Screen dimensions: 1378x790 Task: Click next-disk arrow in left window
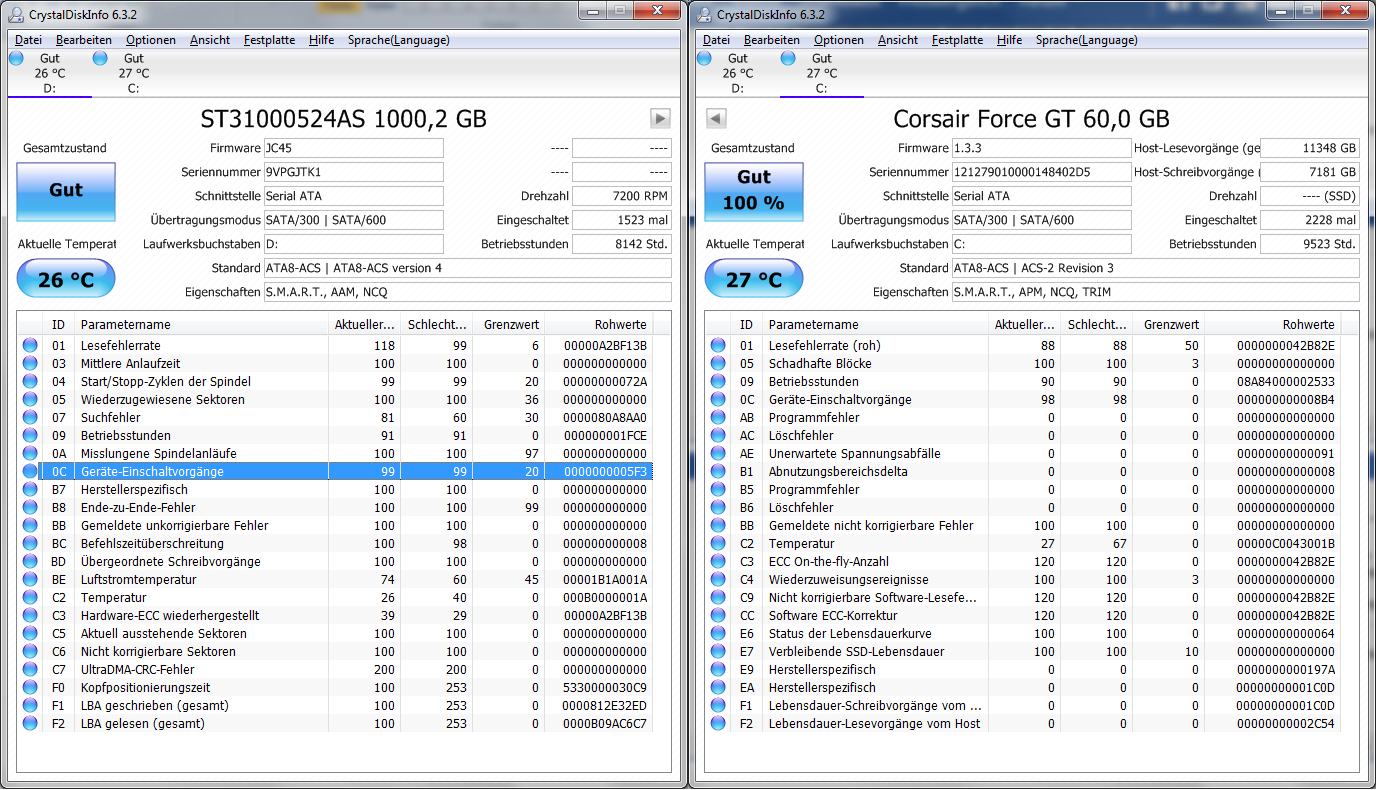tap(660, 118)
